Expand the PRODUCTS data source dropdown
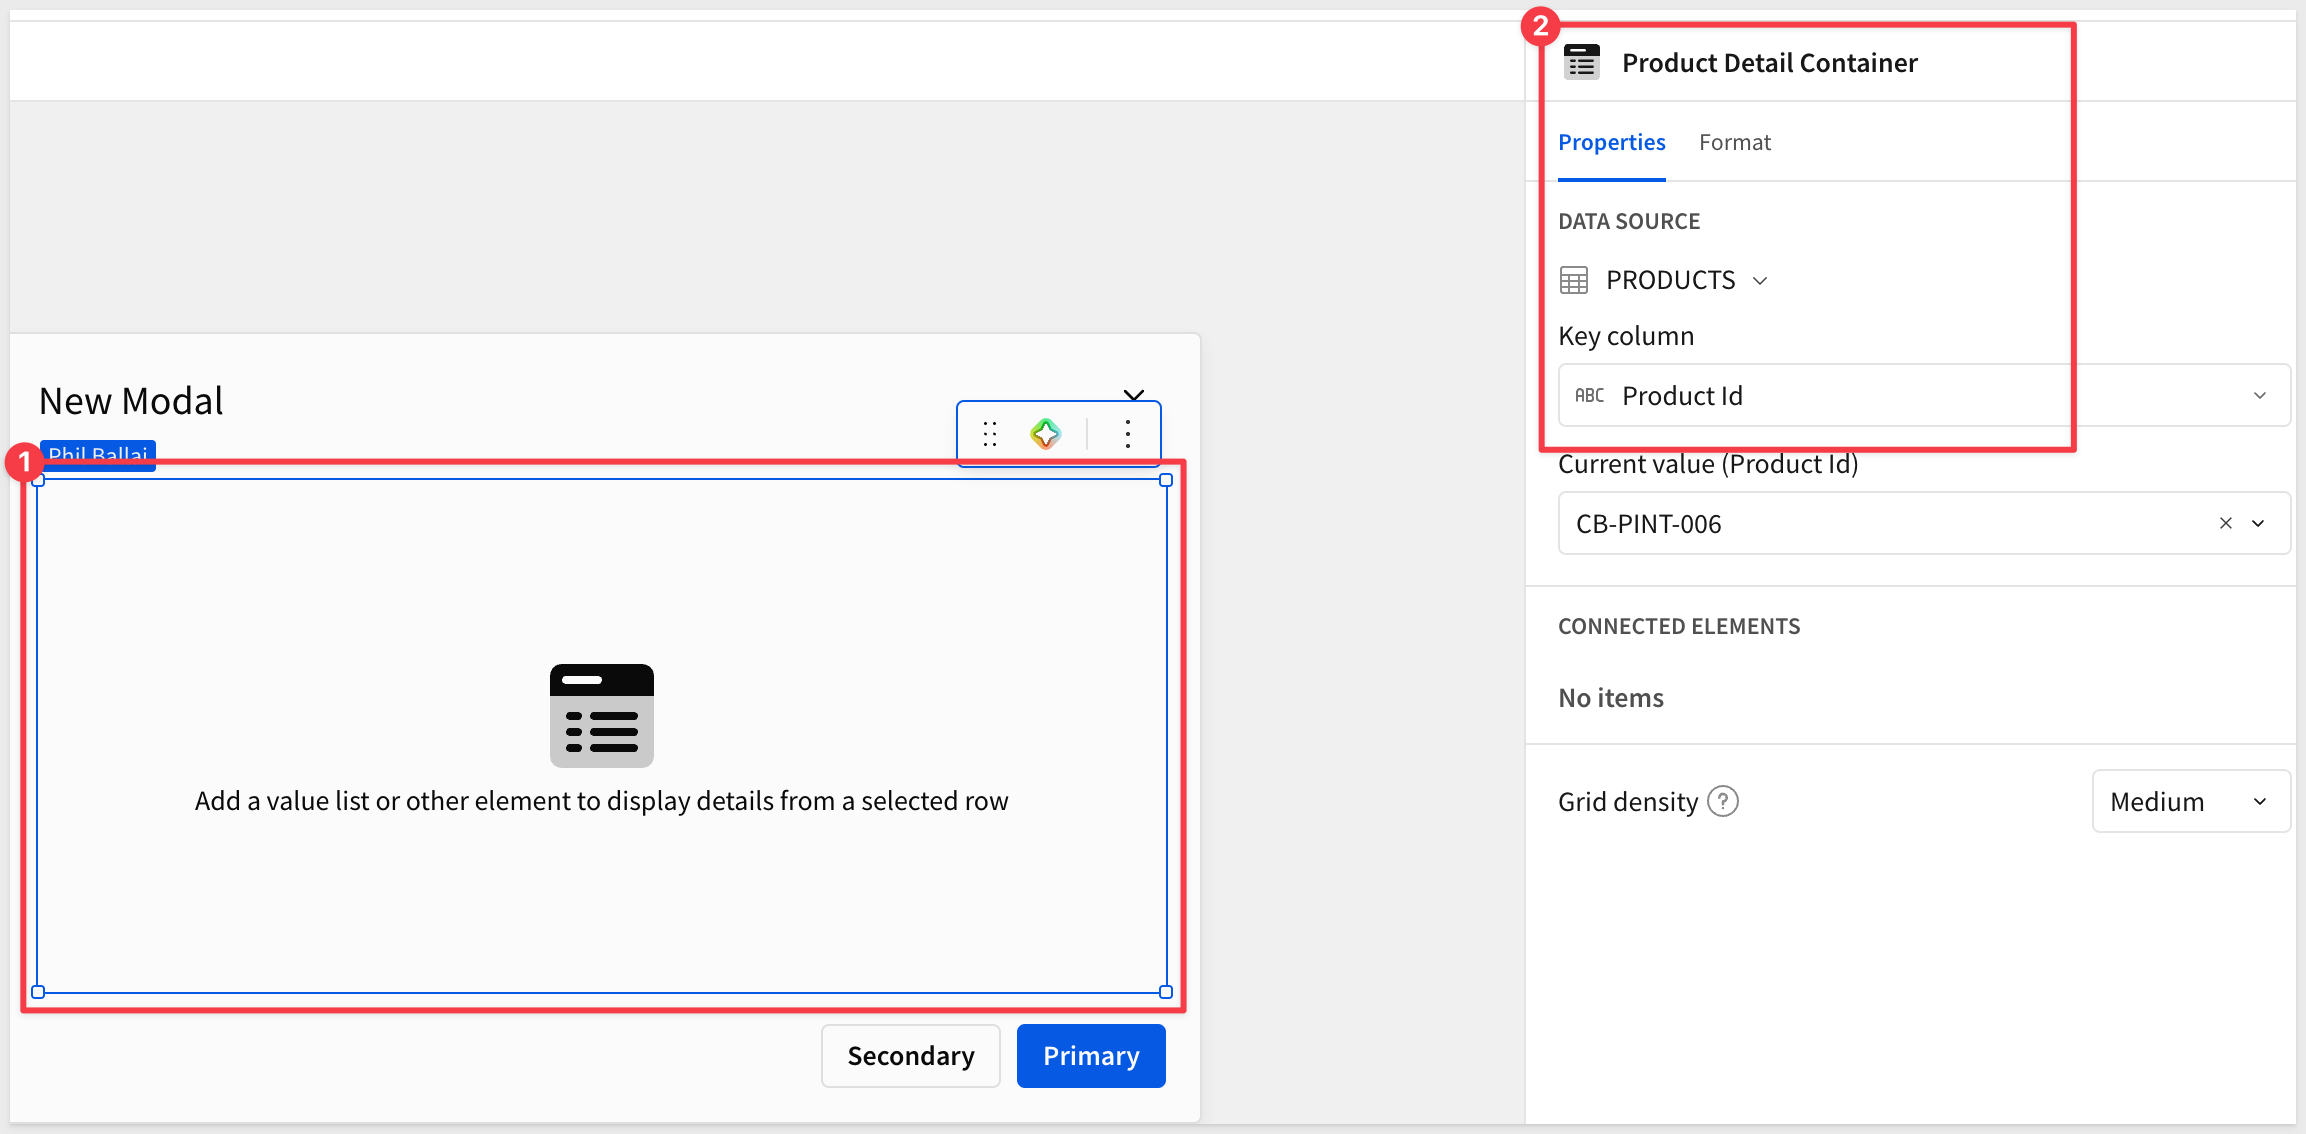The image size is (2306, 1134). 1761,281
